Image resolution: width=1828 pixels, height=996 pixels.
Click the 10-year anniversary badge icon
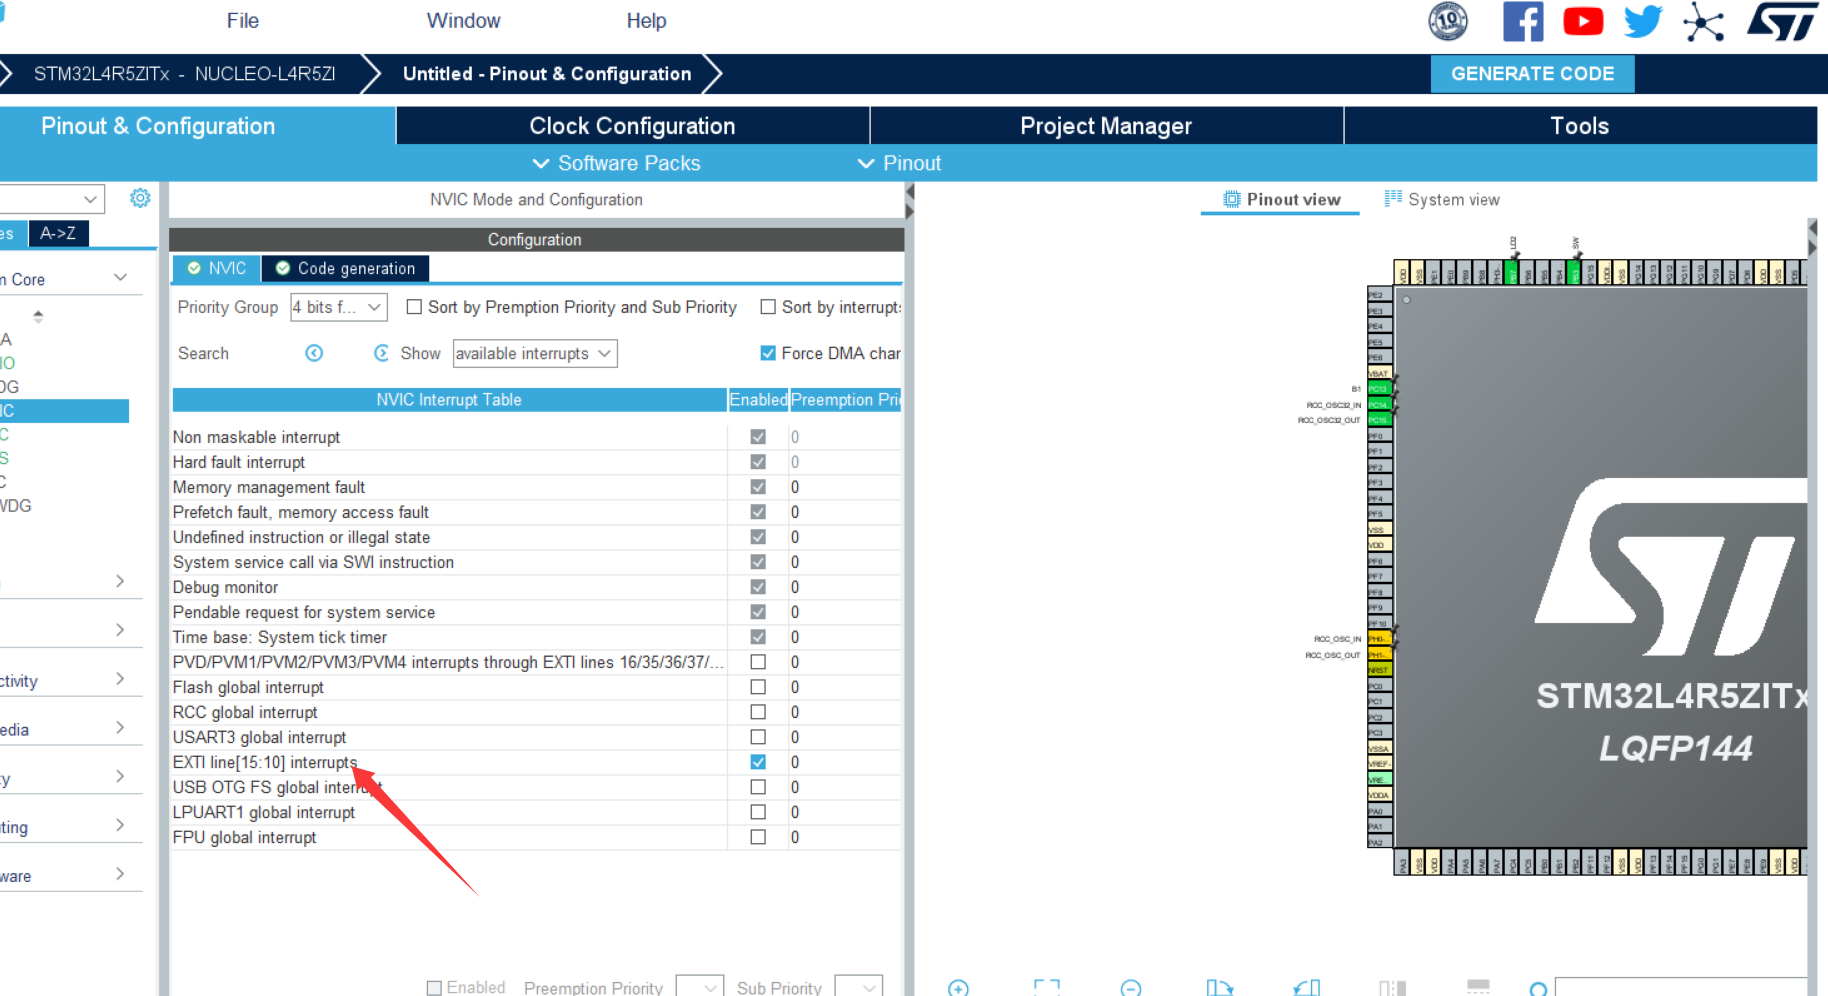(x=1447, y=21)
